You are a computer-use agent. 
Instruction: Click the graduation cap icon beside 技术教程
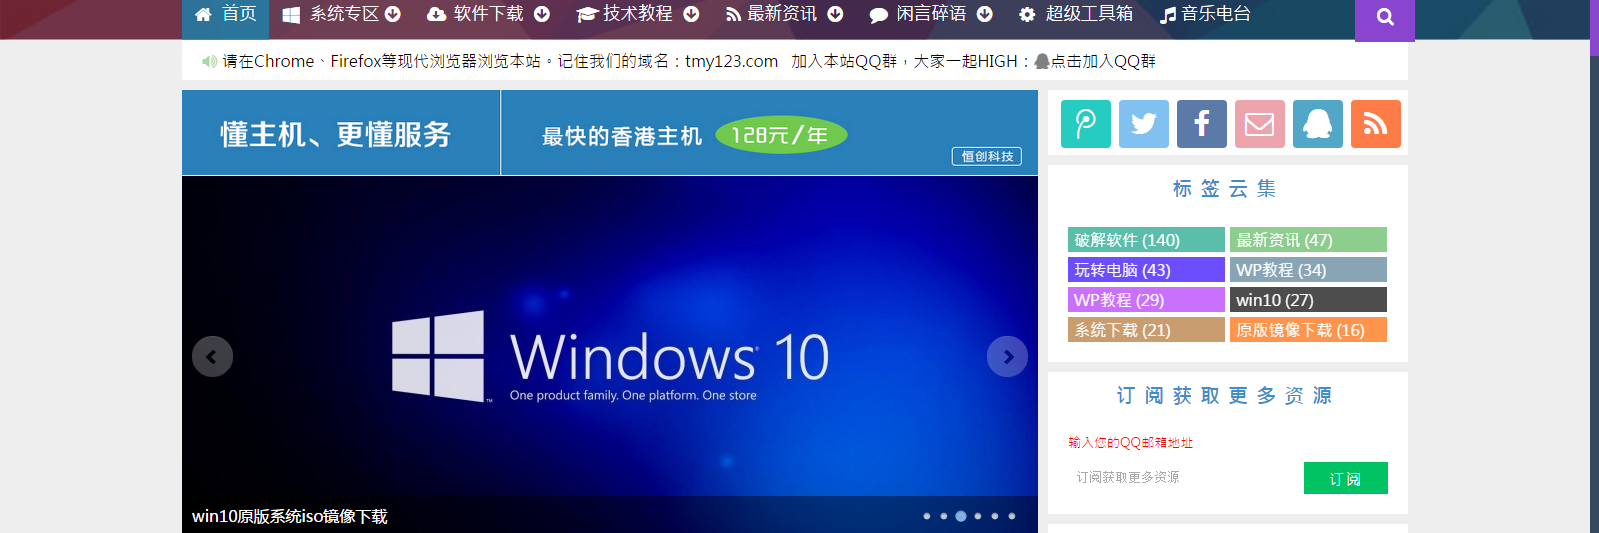click(x=587, y=14)
